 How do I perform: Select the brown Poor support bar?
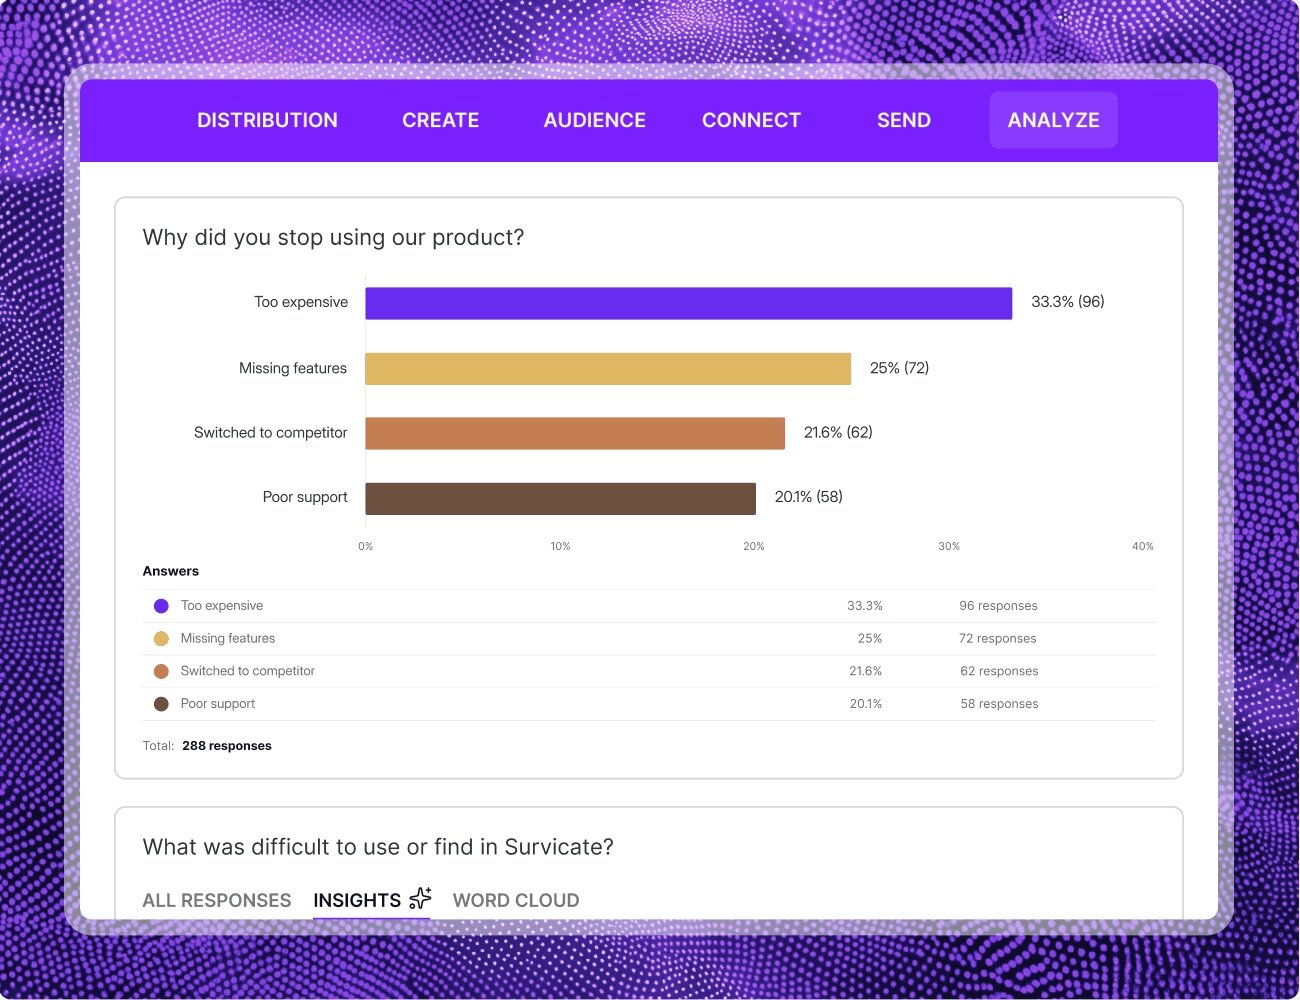point(561,499)
